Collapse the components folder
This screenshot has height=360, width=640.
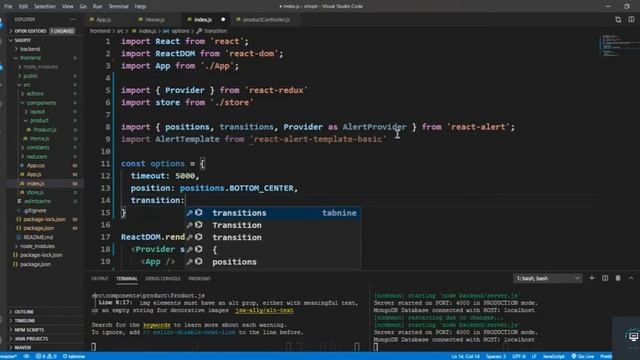(41, 103)
